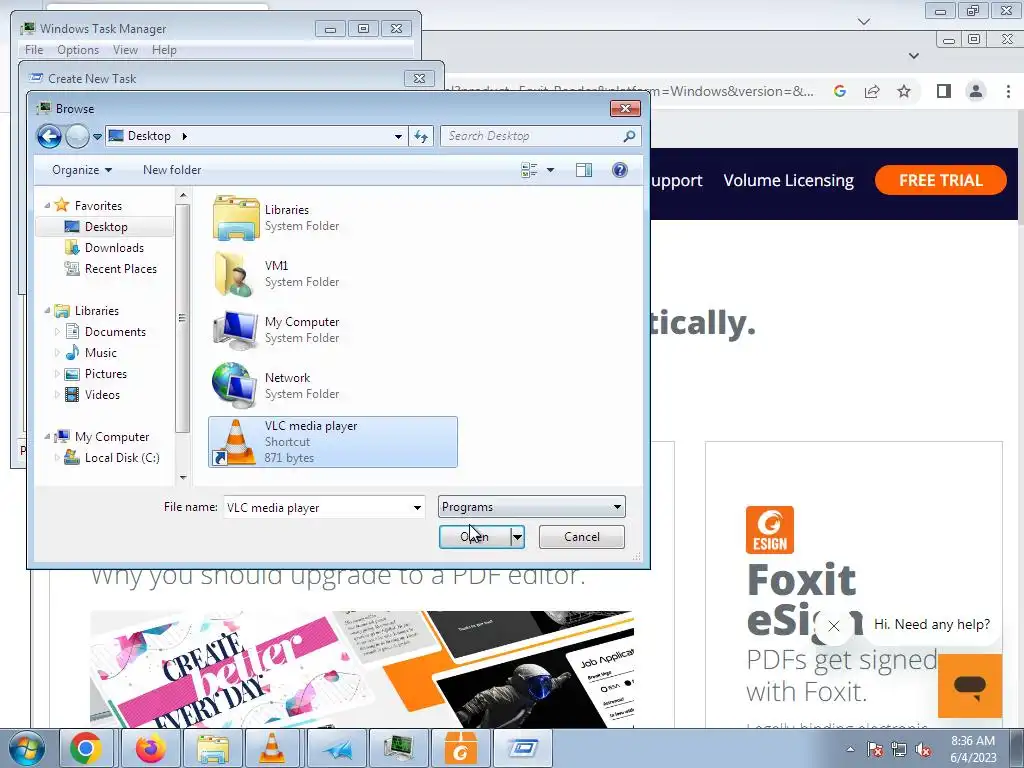1024x768 pixels.
Task: Click Cancel in Browse dialog
Action: pos(581,537)
